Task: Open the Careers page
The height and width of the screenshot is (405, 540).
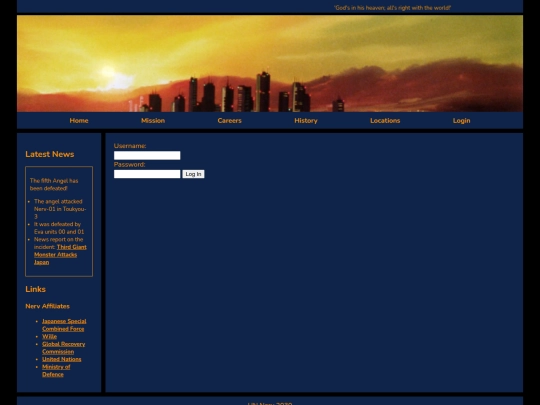Action: pos(229,121)
